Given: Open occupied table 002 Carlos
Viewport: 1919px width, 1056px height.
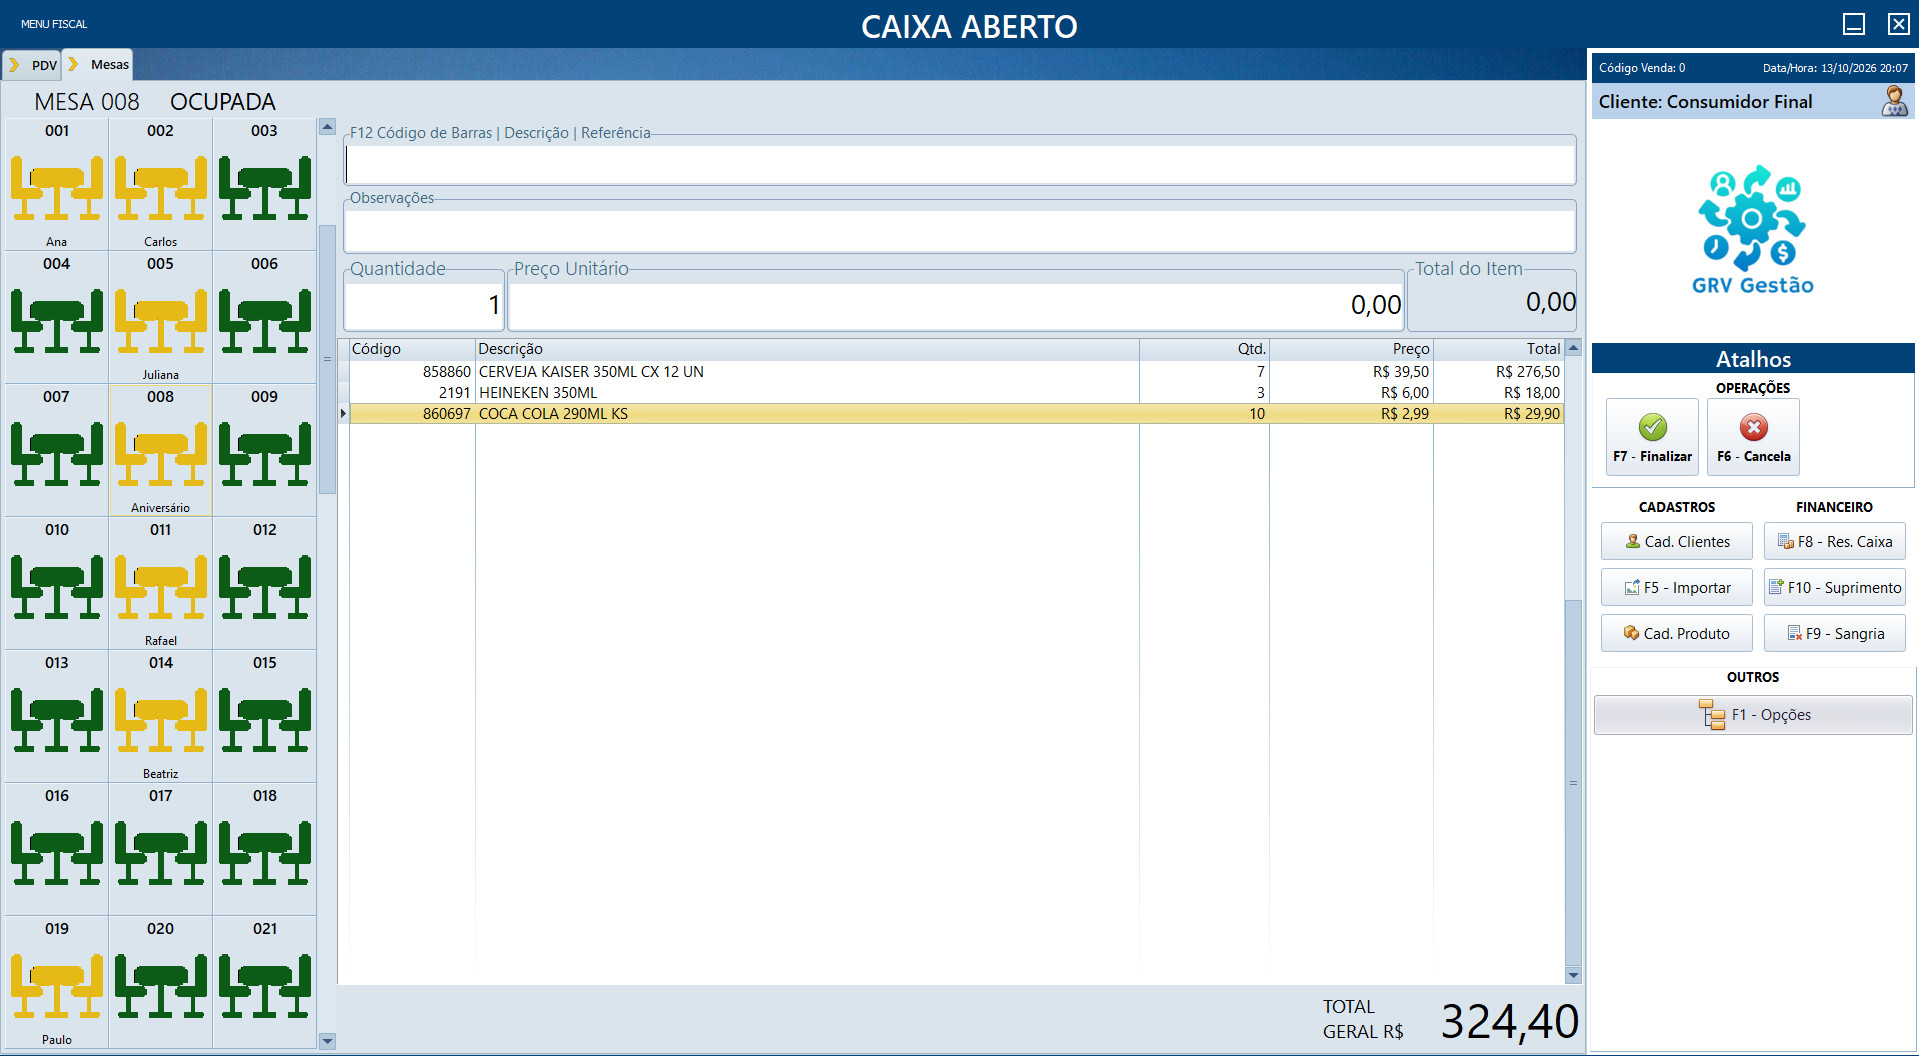Looking at the screenshot, I should (x=160, y=186).
